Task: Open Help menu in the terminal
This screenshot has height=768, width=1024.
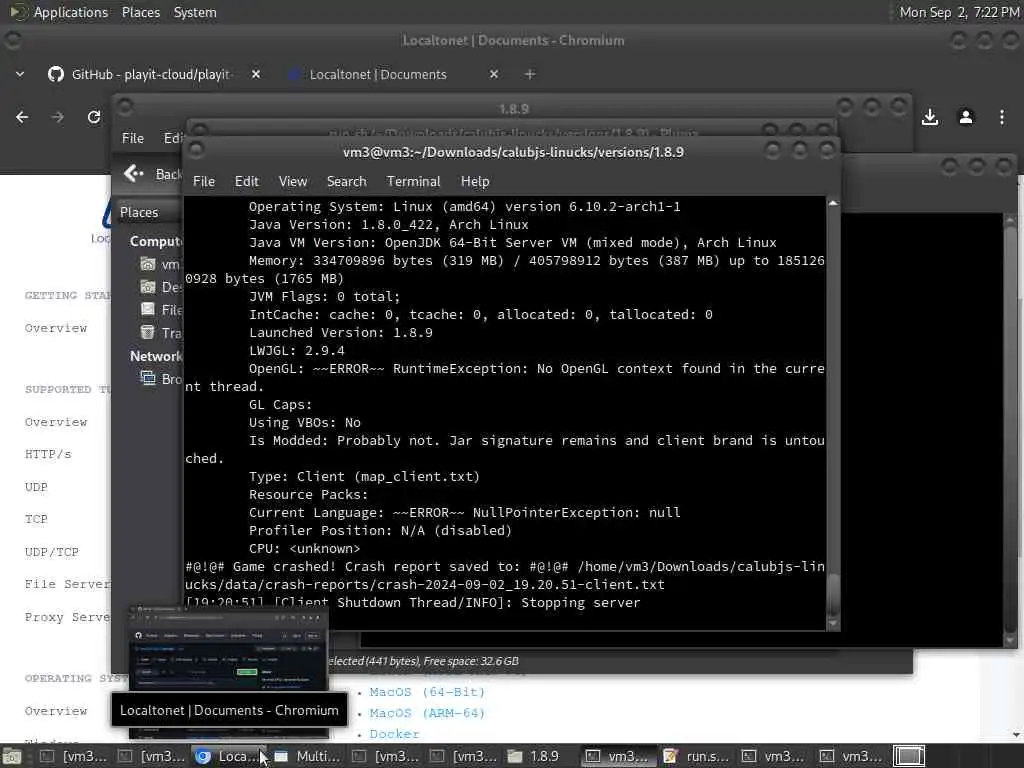Action: (475, 182)
